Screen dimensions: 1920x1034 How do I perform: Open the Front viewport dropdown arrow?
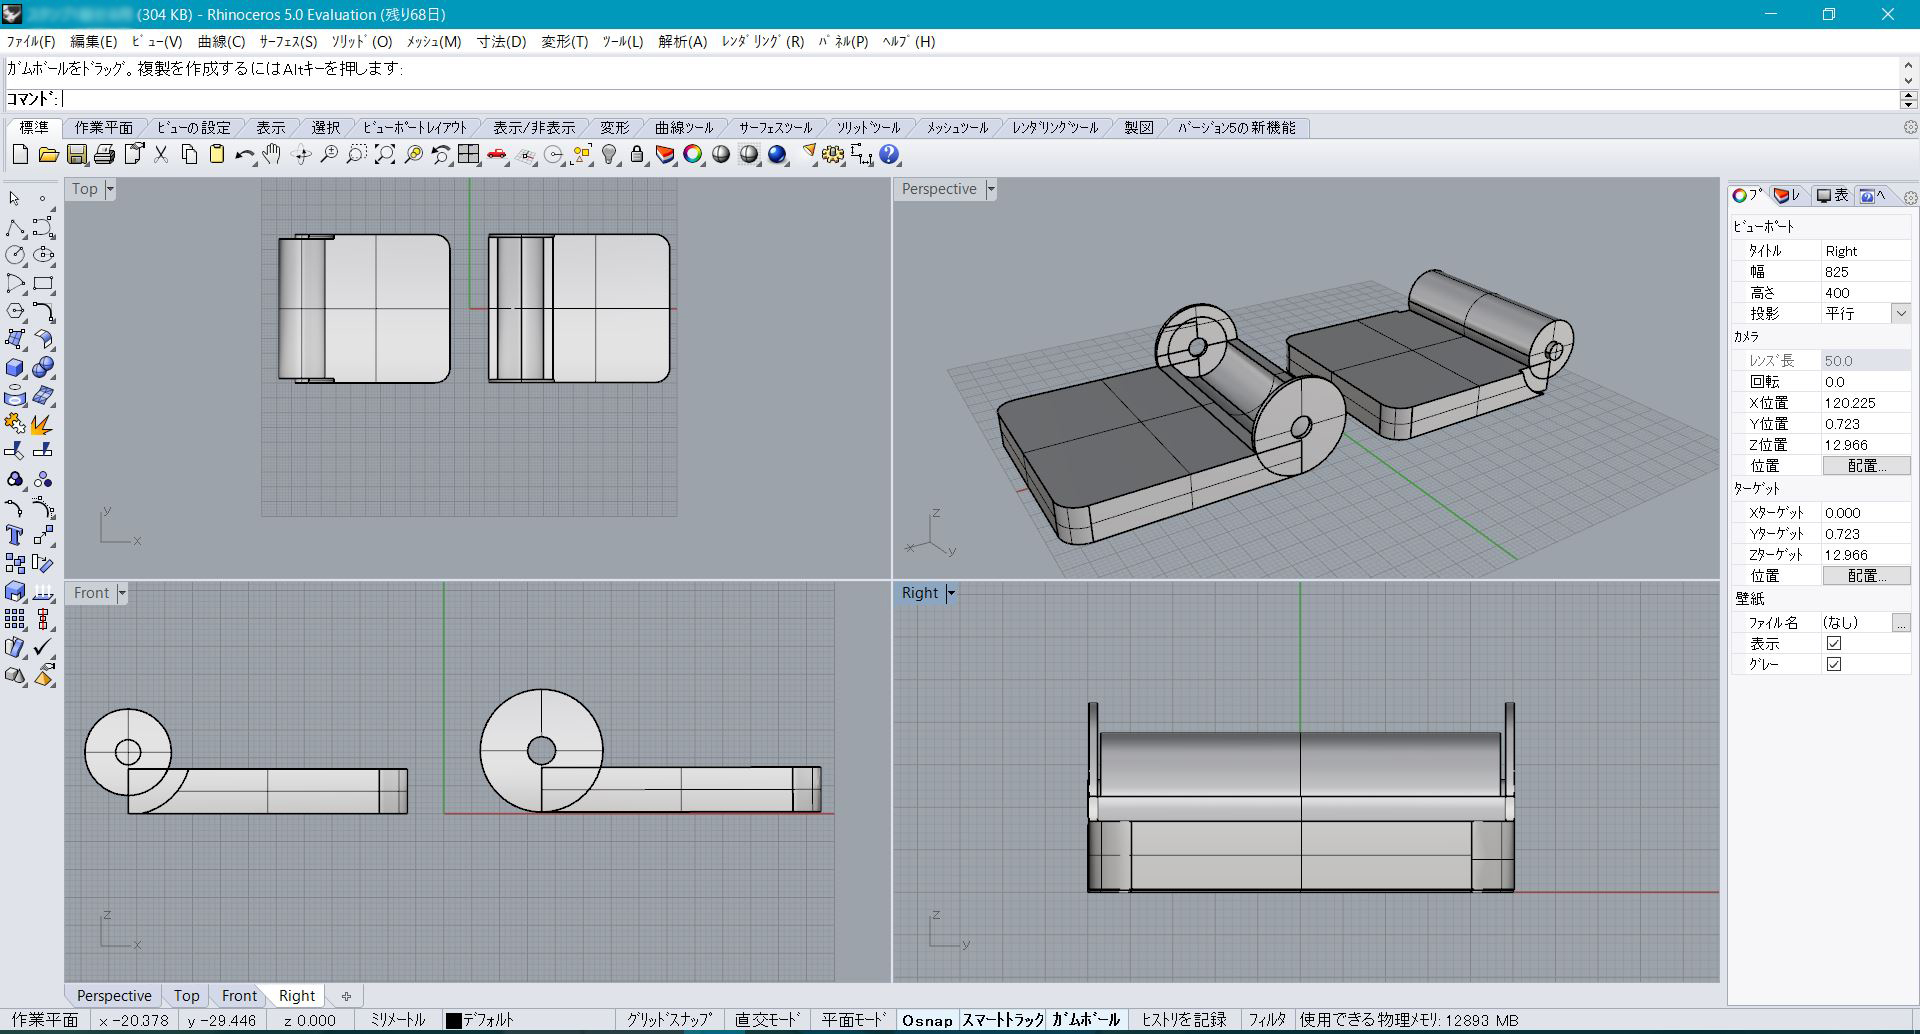(122, 593)
